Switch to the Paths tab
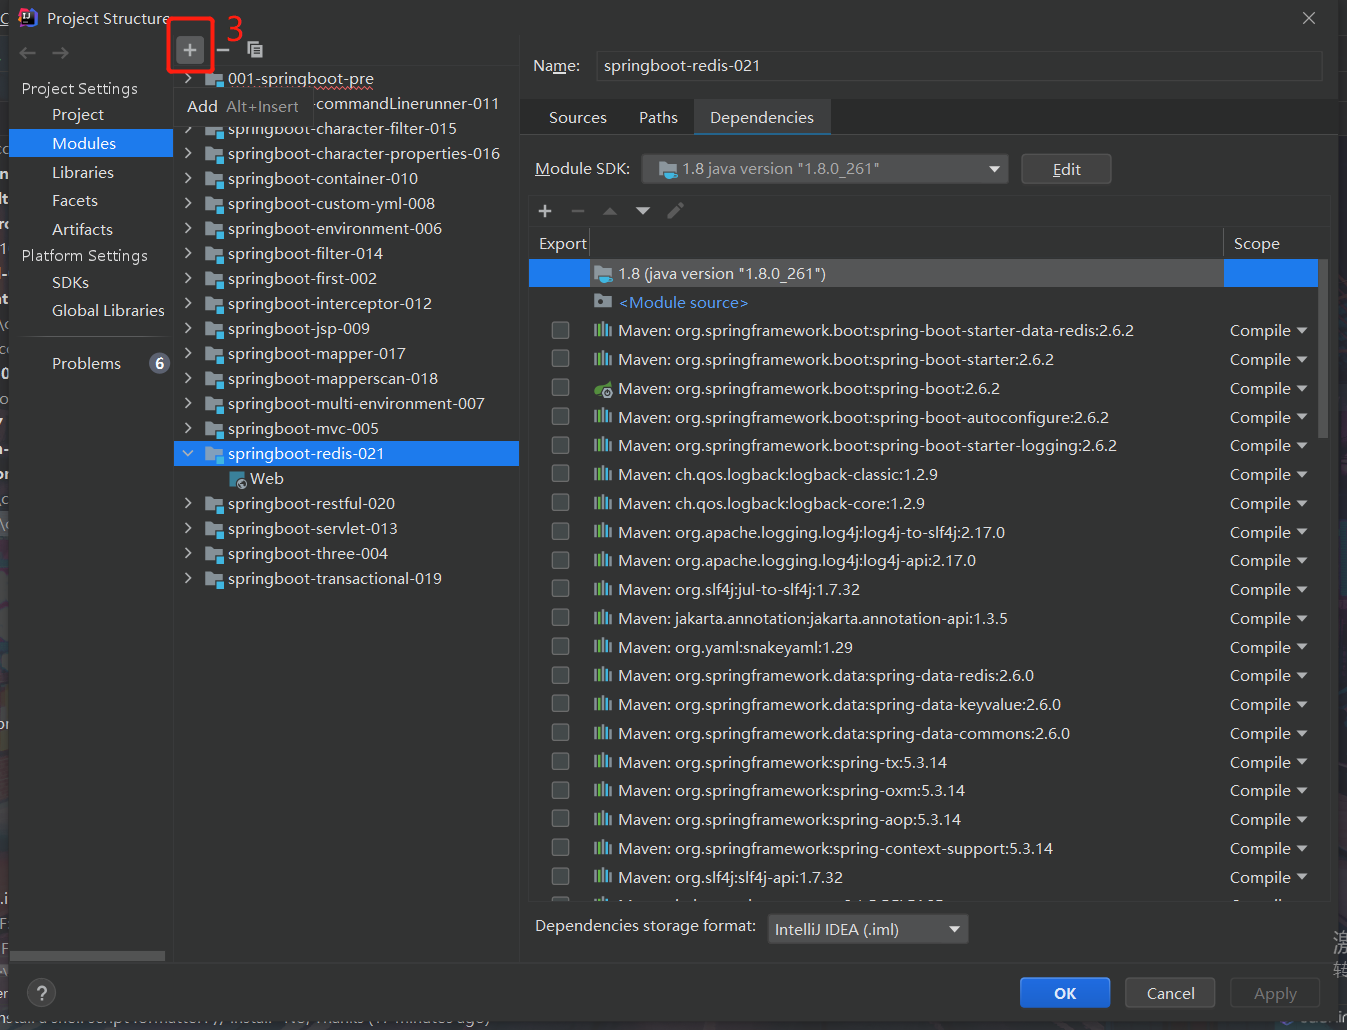 click(658, 117)
